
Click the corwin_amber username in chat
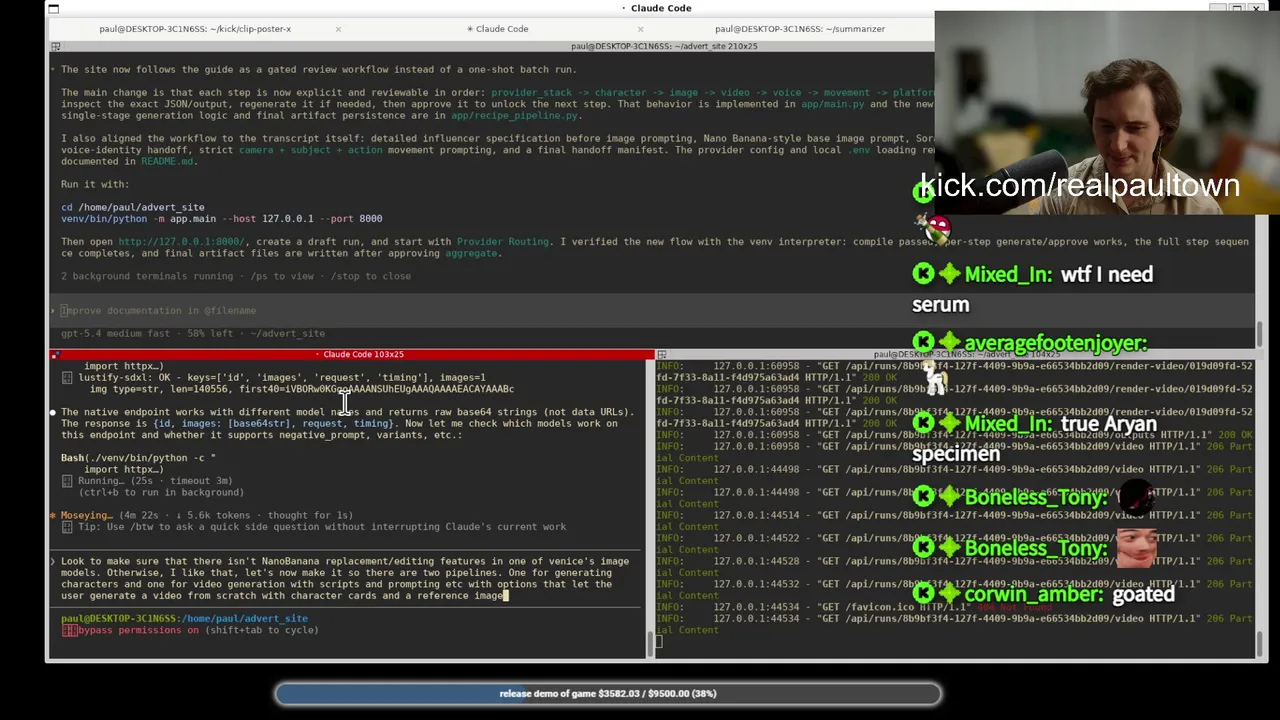pyautogui.click(x=1031, y=595)
